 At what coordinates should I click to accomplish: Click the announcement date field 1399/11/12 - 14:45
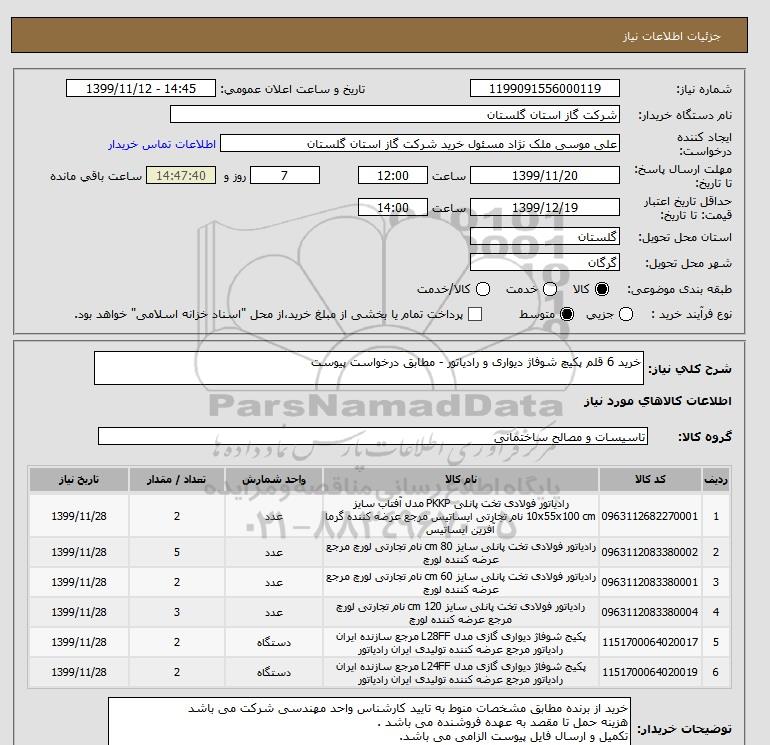tap(141, 88)
